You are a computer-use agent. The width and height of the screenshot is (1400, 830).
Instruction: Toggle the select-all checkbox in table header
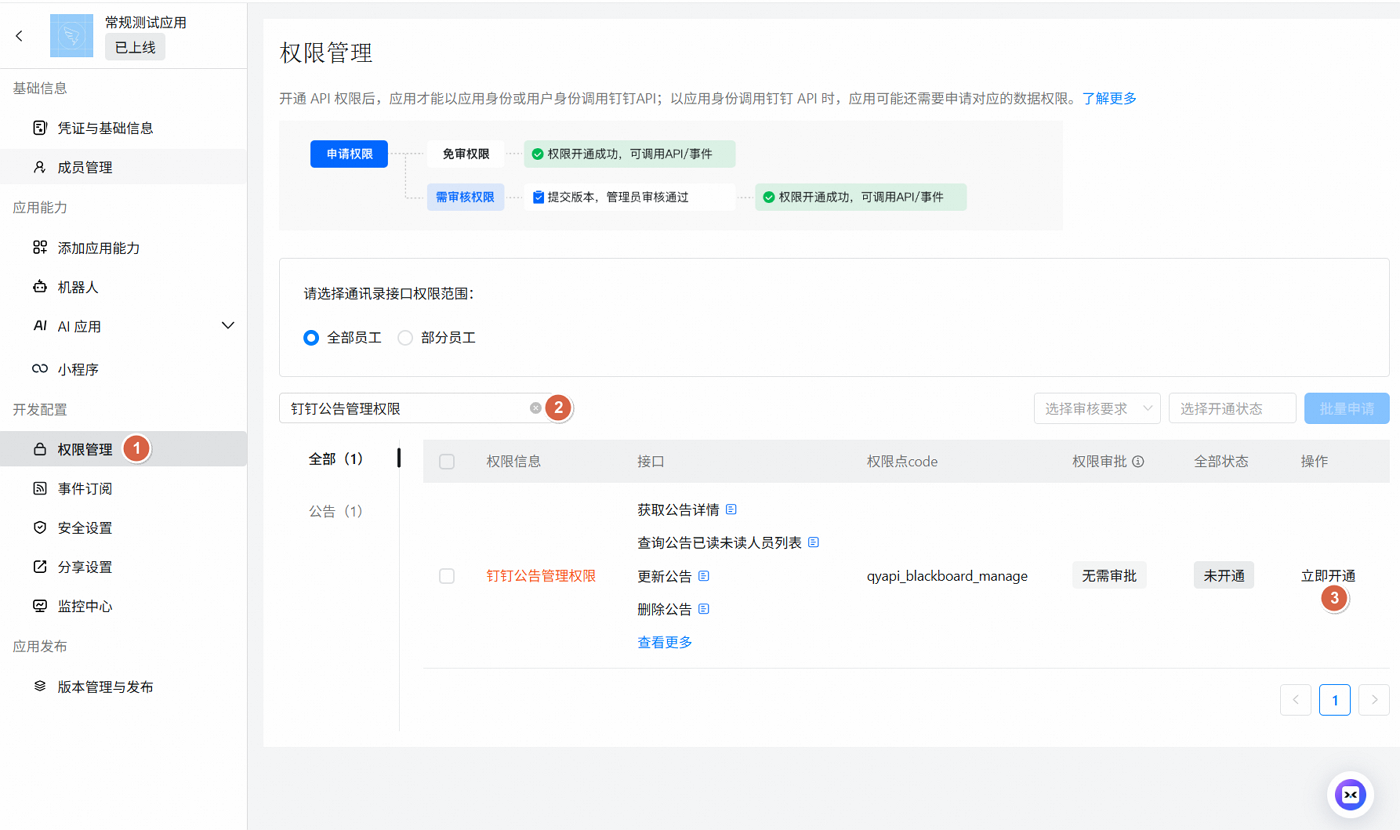click(x=447, y=462)
